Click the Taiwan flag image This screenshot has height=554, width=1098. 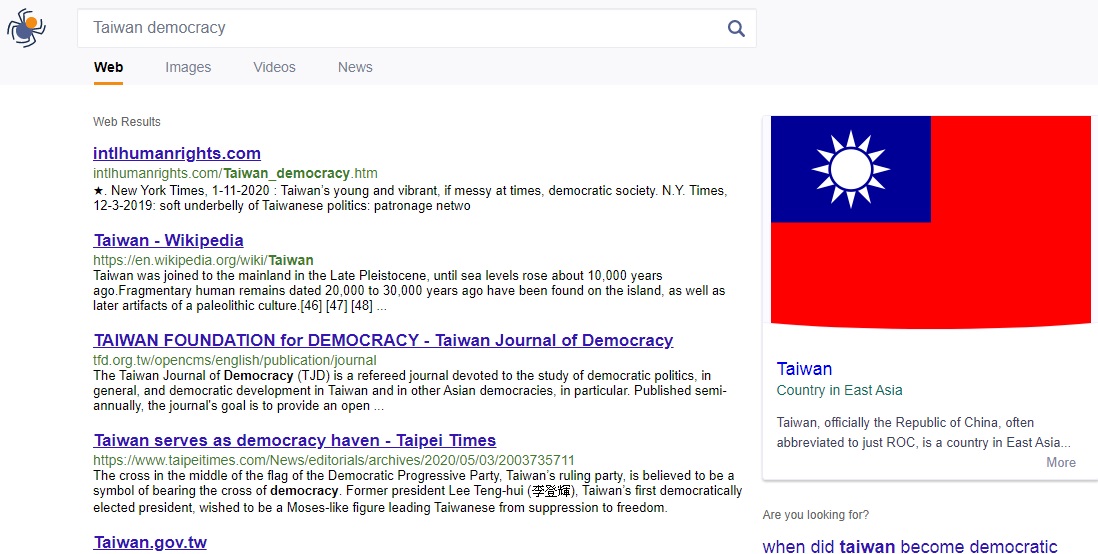[x=930, y=220]
